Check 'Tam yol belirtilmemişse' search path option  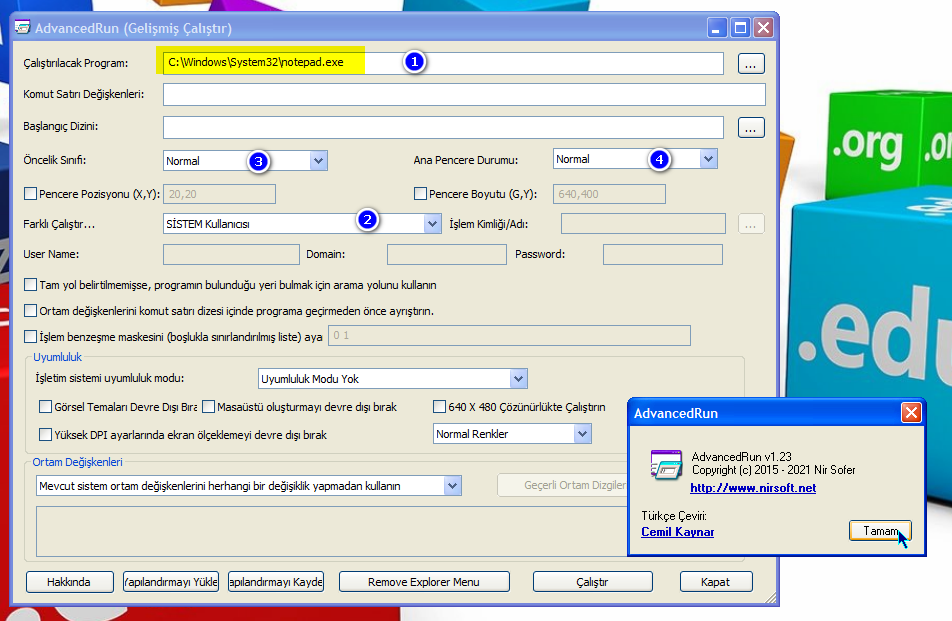point(30,285)
